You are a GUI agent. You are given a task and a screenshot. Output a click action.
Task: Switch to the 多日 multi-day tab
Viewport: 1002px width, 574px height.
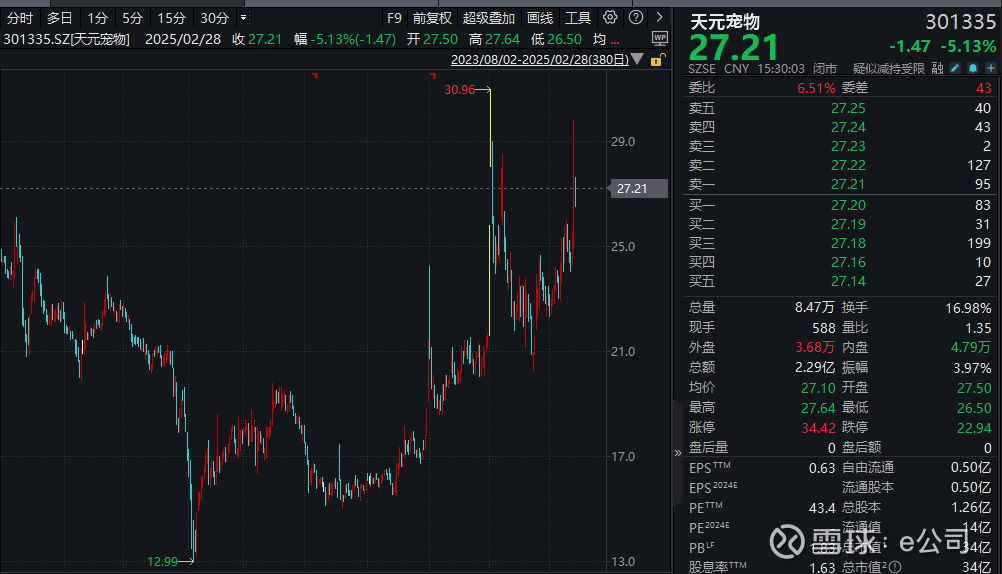[59, 18]
